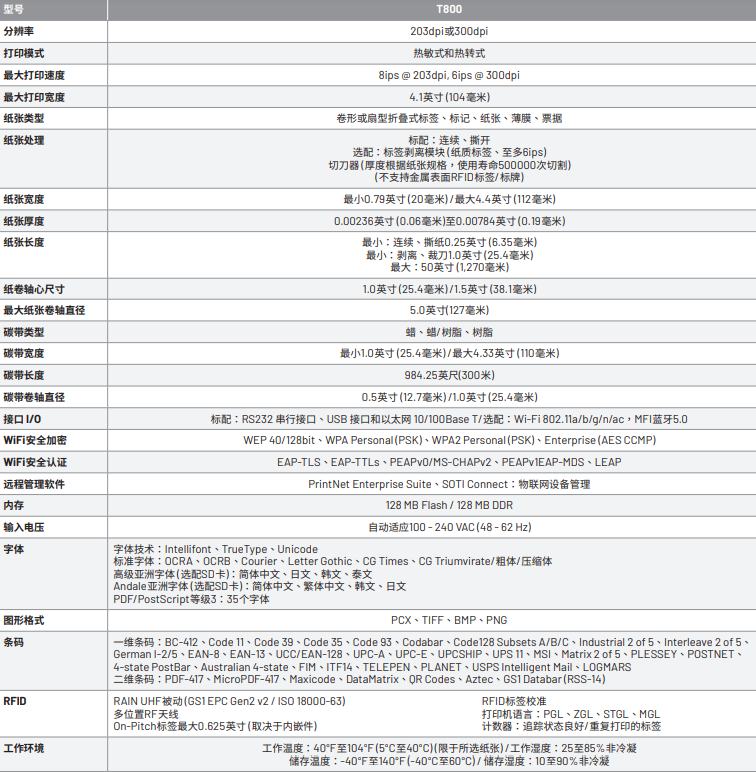Select the 纸张类型 row label
Screen dimensions: 756x772
(x=24, y=118)
